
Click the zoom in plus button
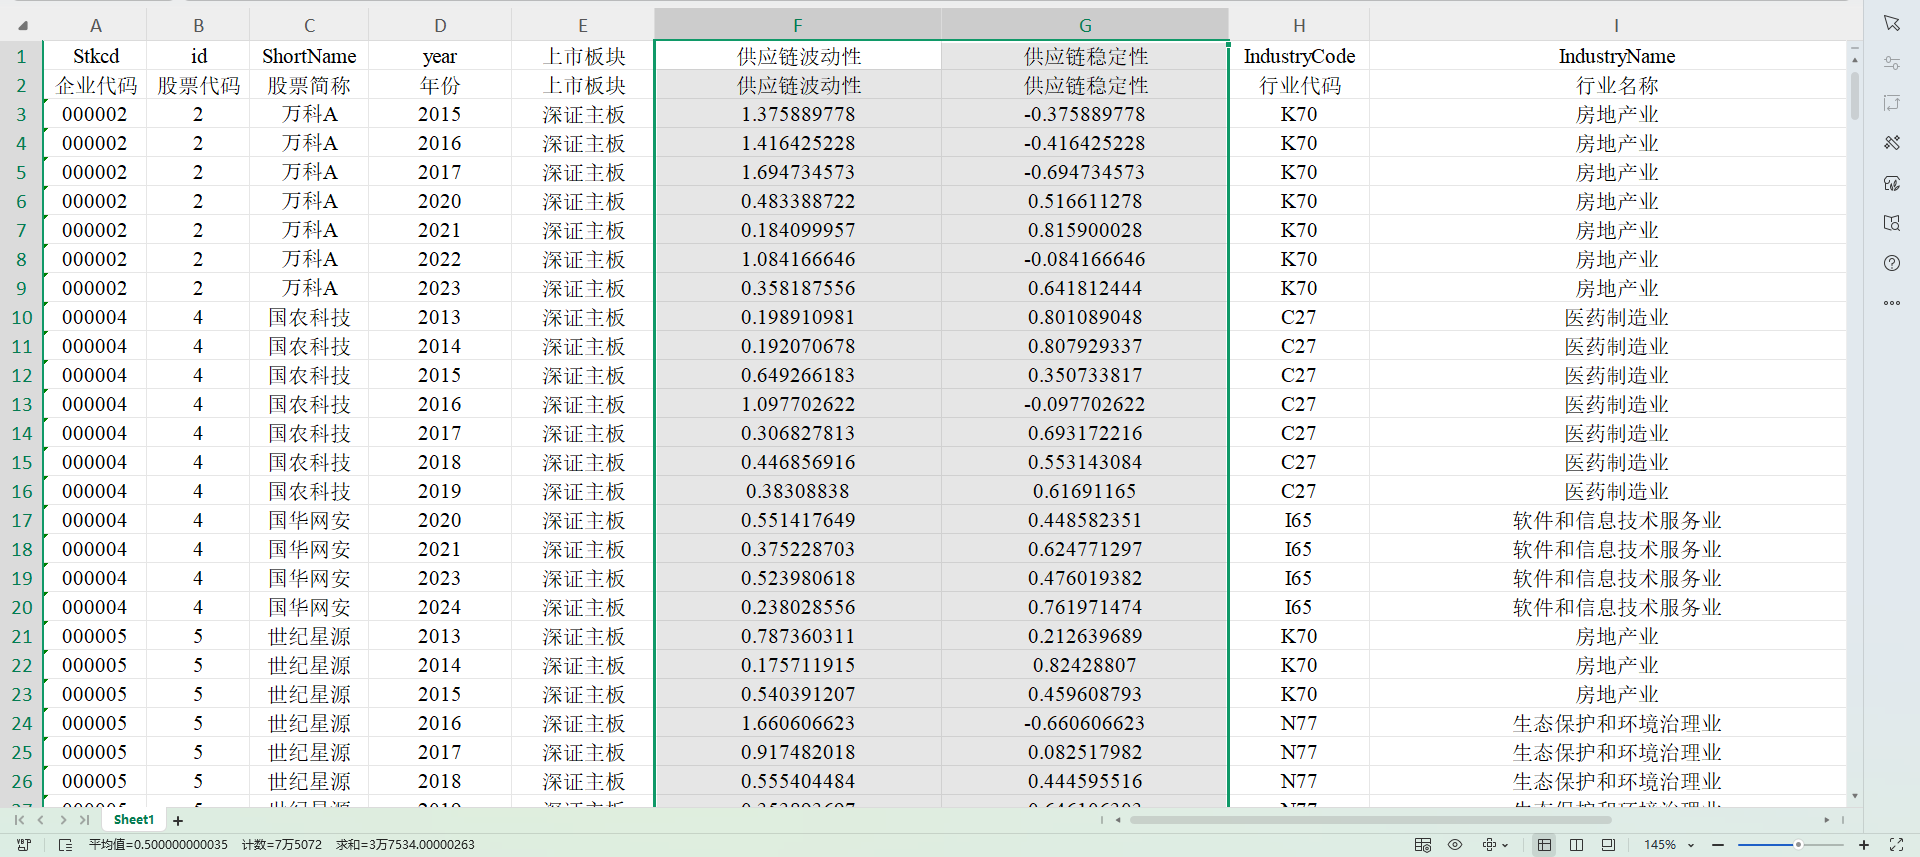pos(1864,845)
